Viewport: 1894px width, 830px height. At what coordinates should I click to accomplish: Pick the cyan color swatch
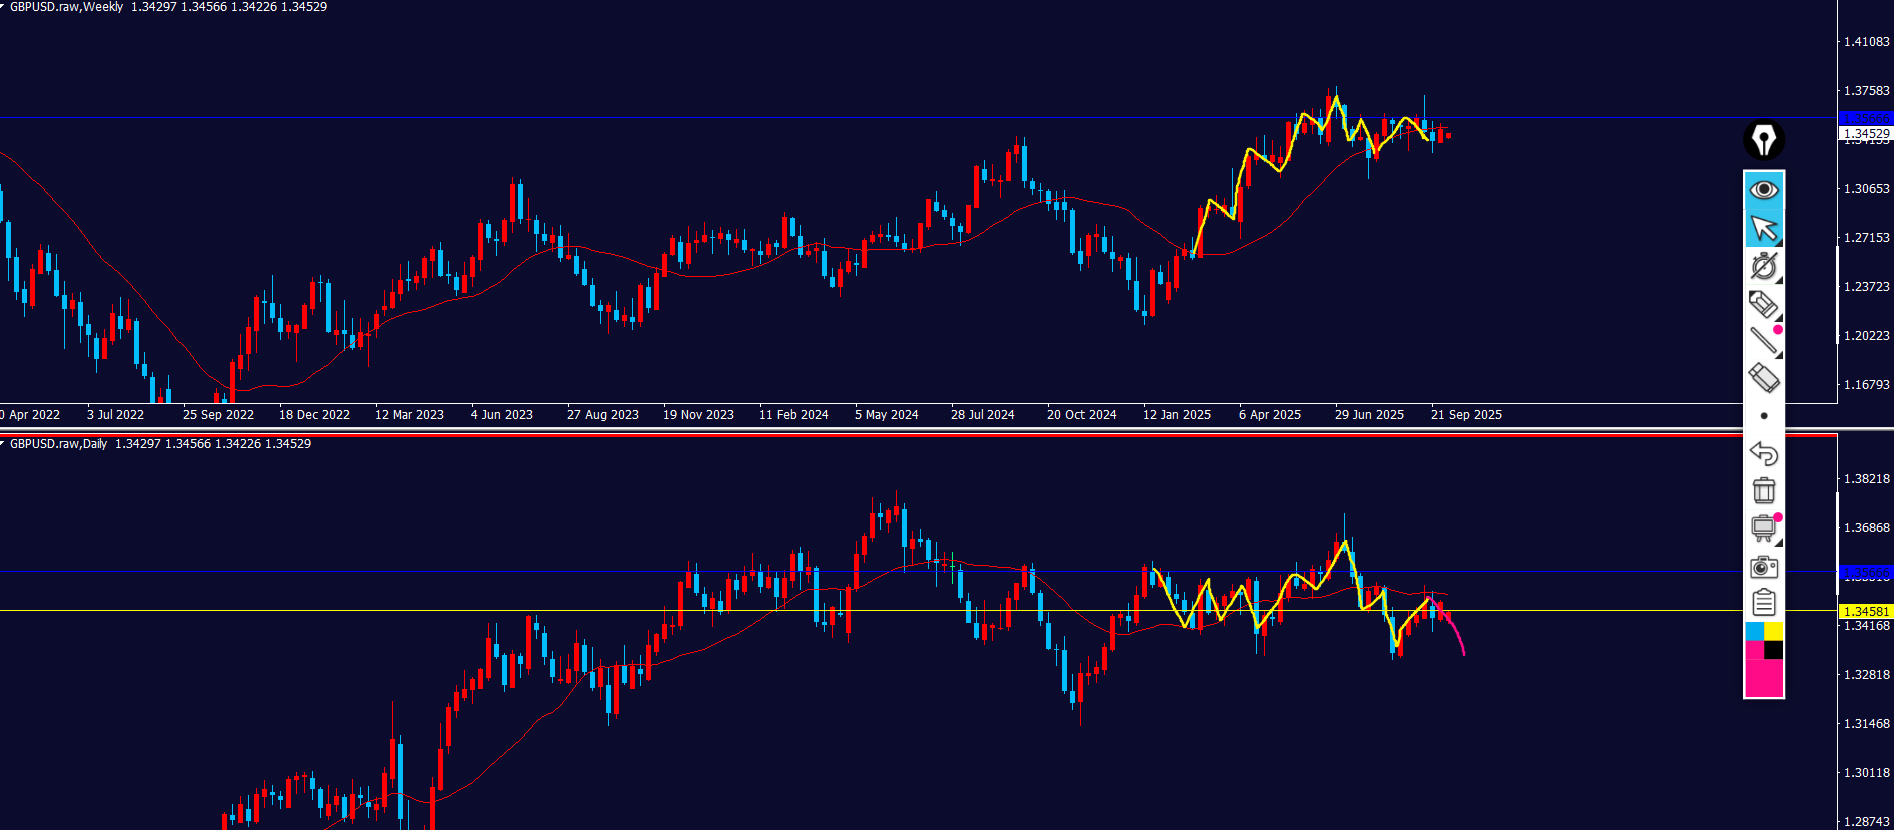pos(1754,631)
